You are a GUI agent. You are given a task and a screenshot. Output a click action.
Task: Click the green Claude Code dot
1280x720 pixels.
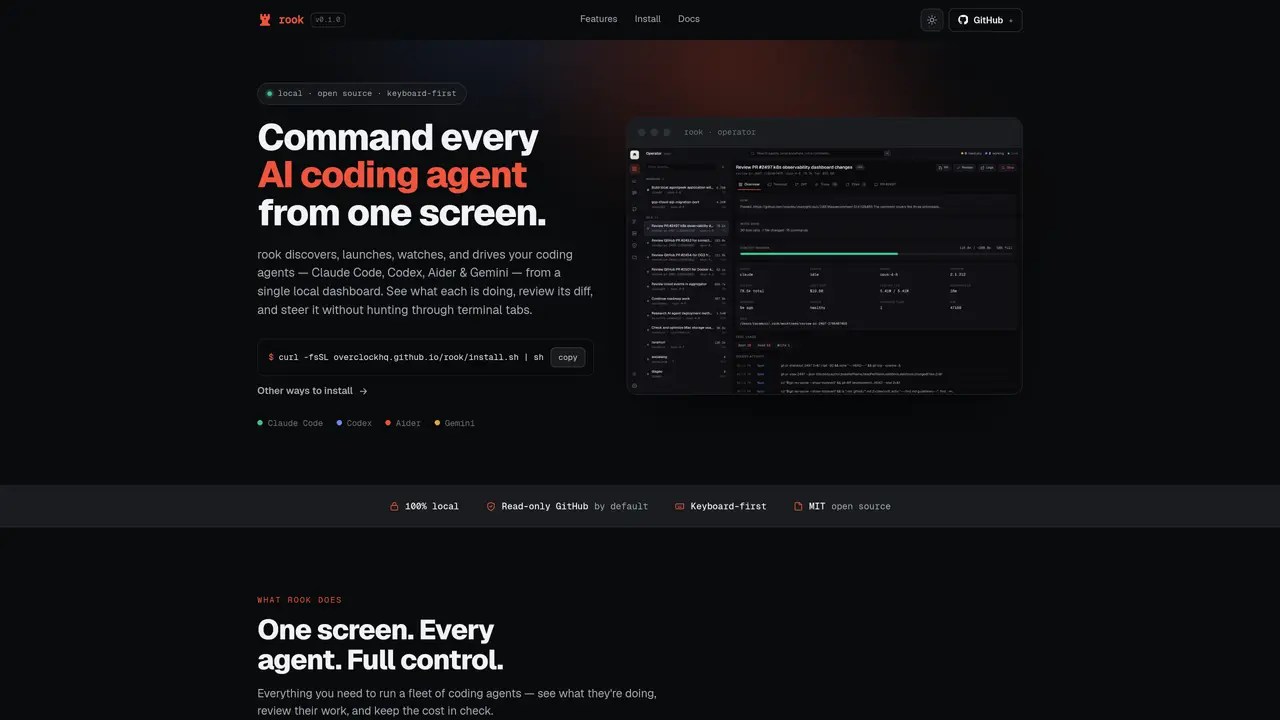[260, 423]
